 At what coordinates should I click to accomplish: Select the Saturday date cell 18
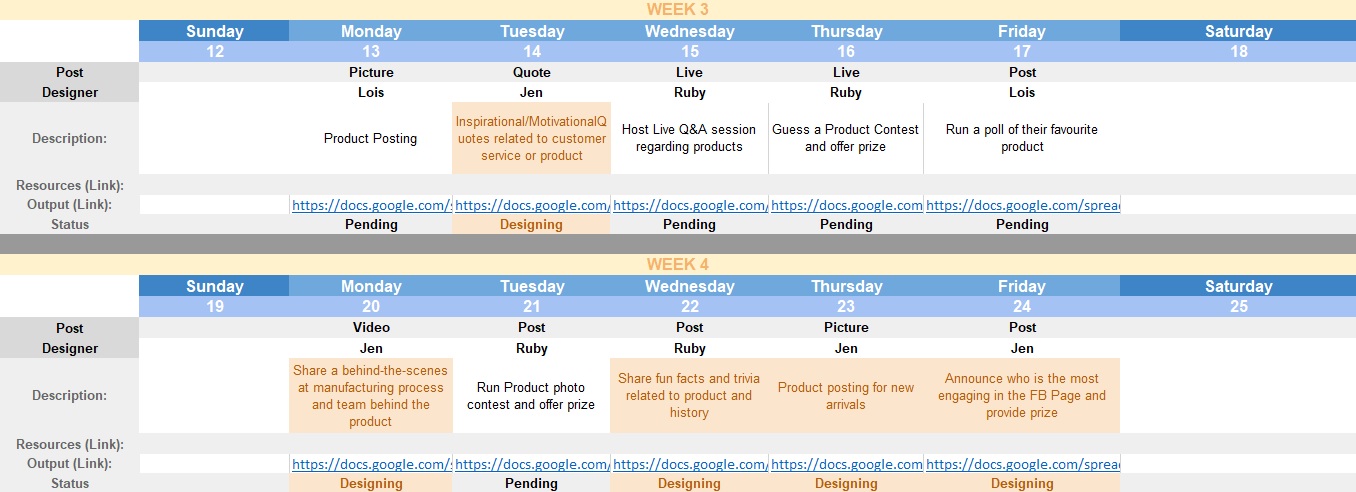pos(1238,52)
